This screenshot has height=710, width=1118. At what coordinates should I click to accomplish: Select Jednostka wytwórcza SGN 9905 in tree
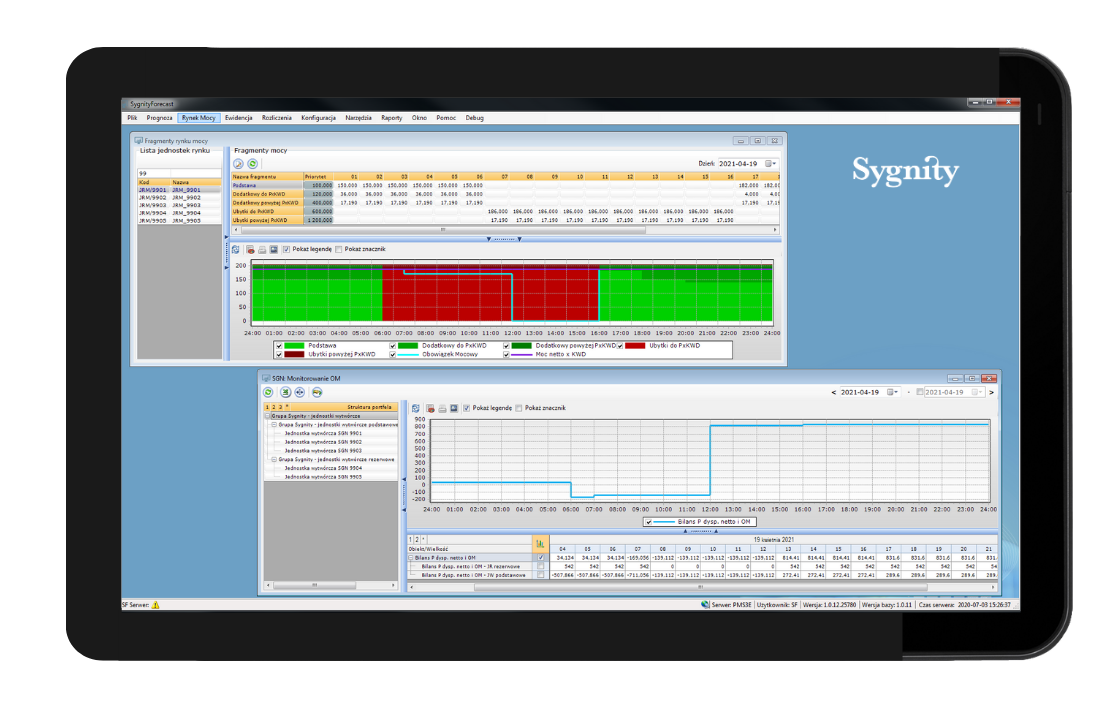point(323,477)
